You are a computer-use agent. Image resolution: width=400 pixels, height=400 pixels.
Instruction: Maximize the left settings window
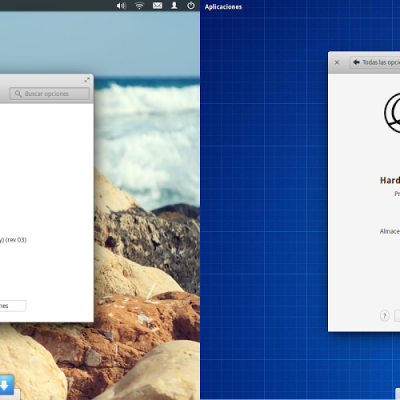pyautogui.click(x=87, y=80)
